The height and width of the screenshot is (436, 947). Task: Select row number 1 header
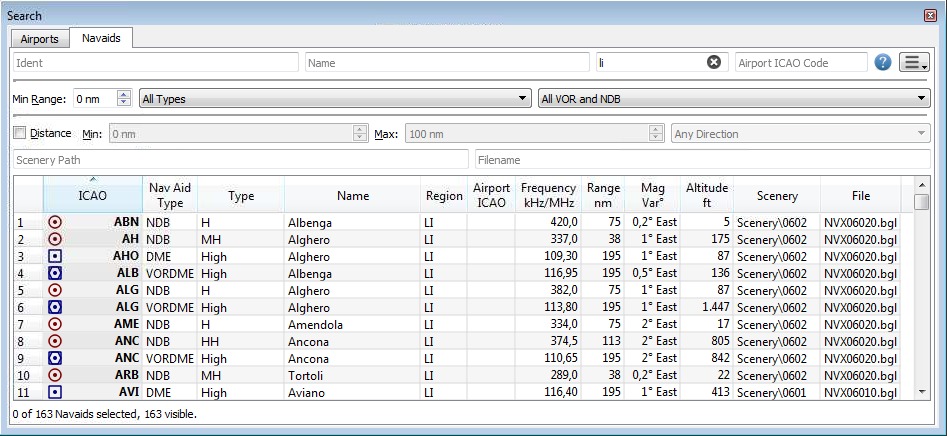coord(28,222)
